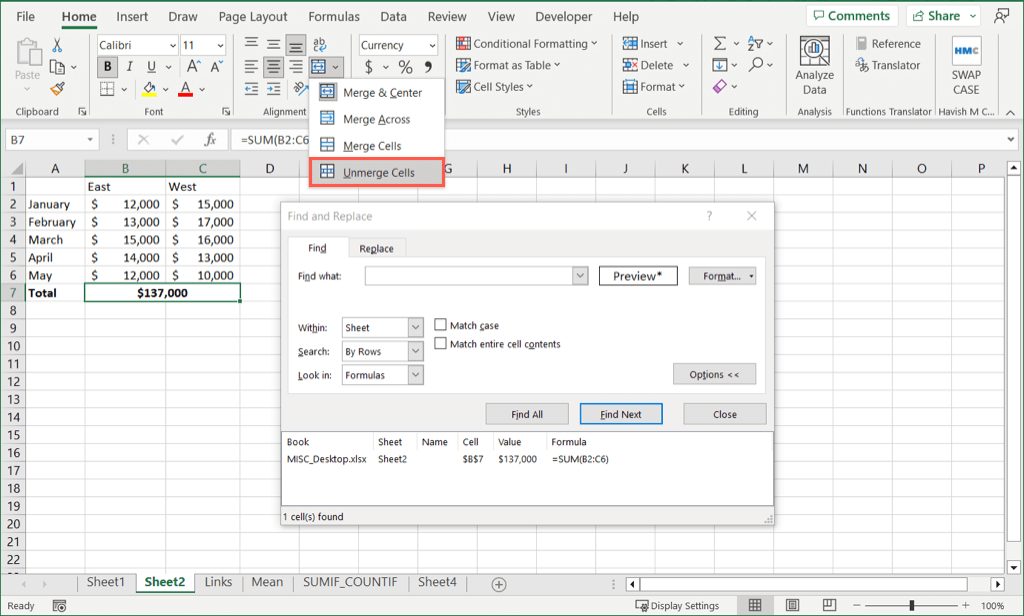
Task: Click the Percent Style icon
Action: tap(405, 67)
